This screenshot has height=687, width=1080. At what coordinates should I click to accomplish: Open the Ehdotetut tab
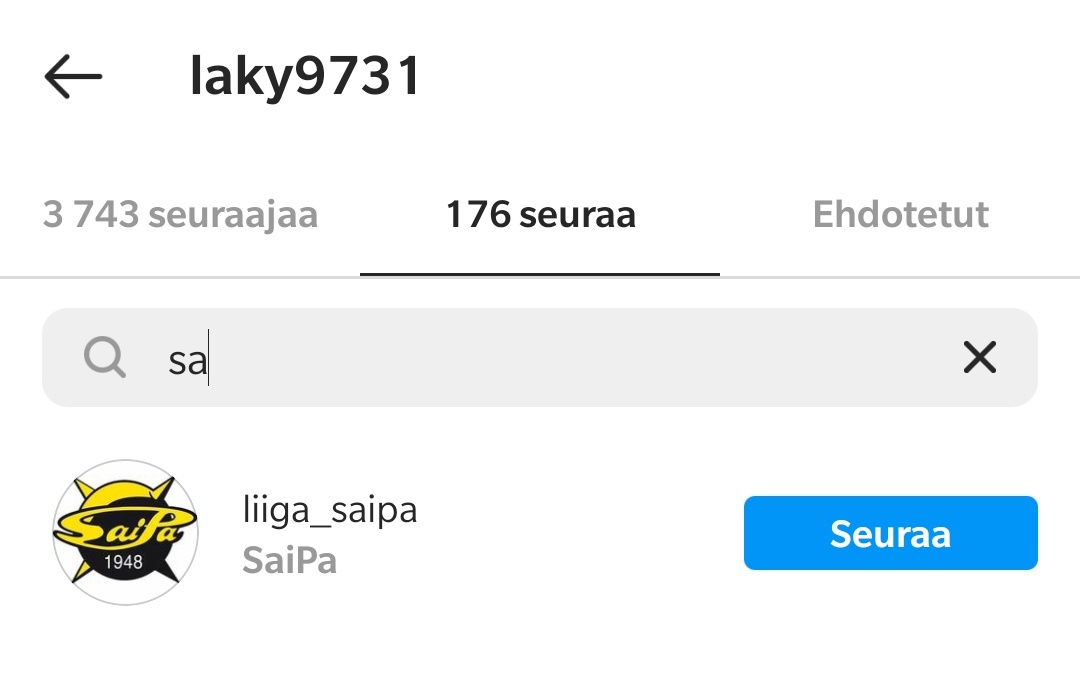(900, 214)
